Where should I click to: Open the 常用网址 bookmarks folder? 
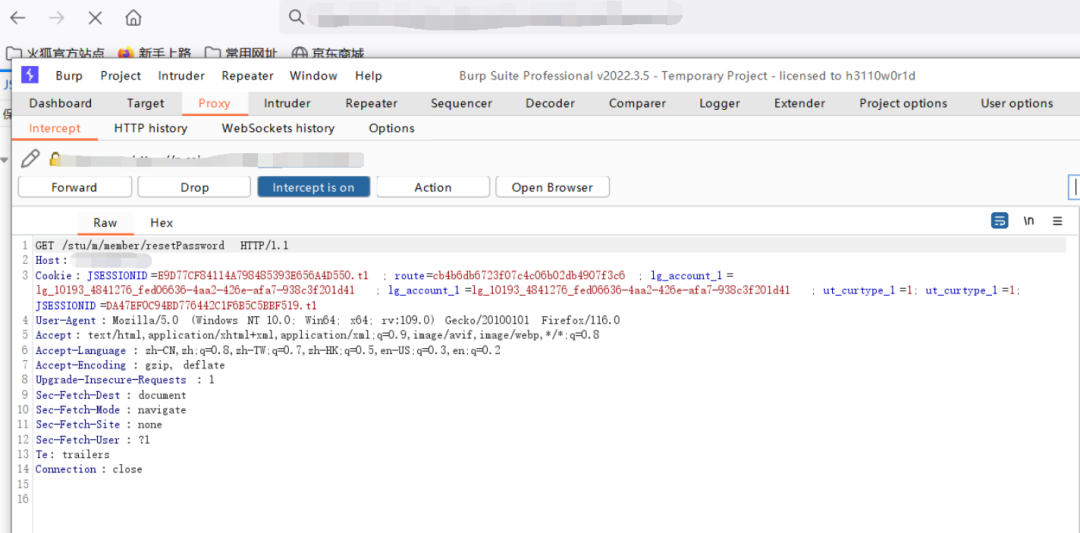click(241, 53)
